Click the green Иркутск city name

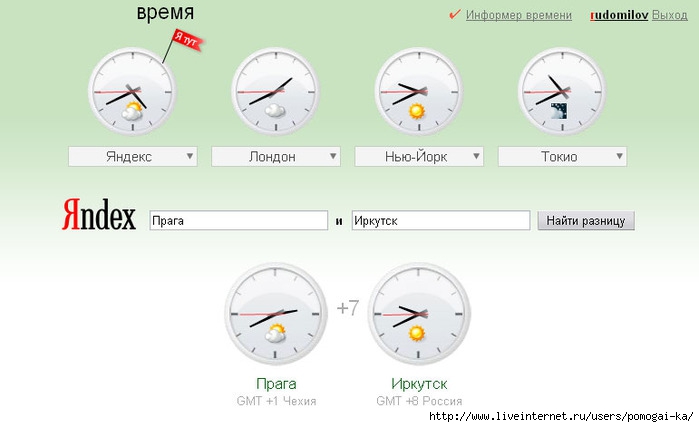pyautogui.click(x=419, y=384)
